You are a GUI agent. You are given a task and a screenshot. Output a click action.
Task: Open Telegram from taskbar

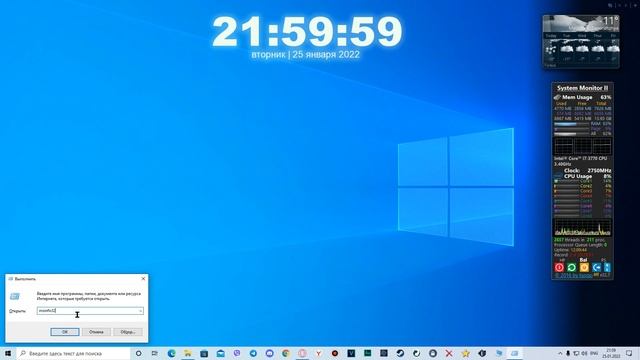[253, 353]
